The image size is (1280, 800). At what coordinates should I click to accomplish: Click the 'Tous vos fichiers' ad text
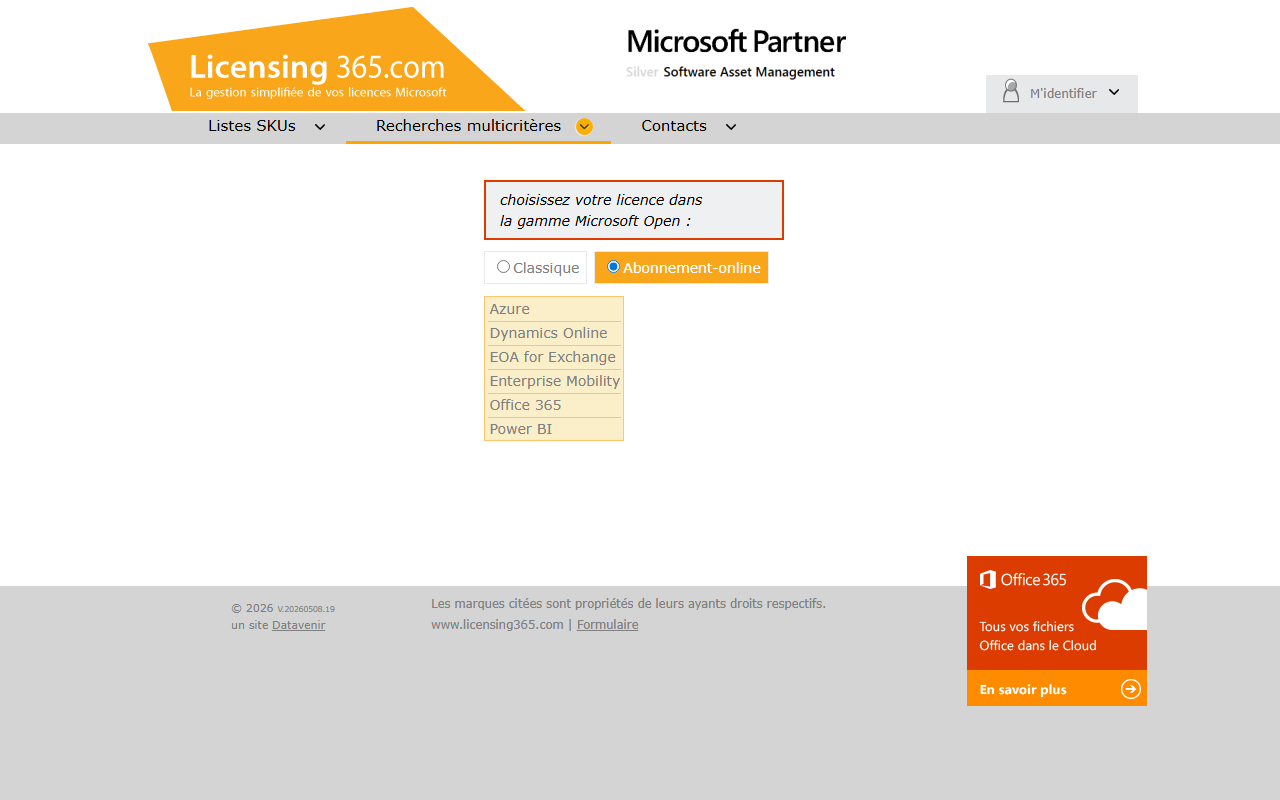(x=1026, y=627)
